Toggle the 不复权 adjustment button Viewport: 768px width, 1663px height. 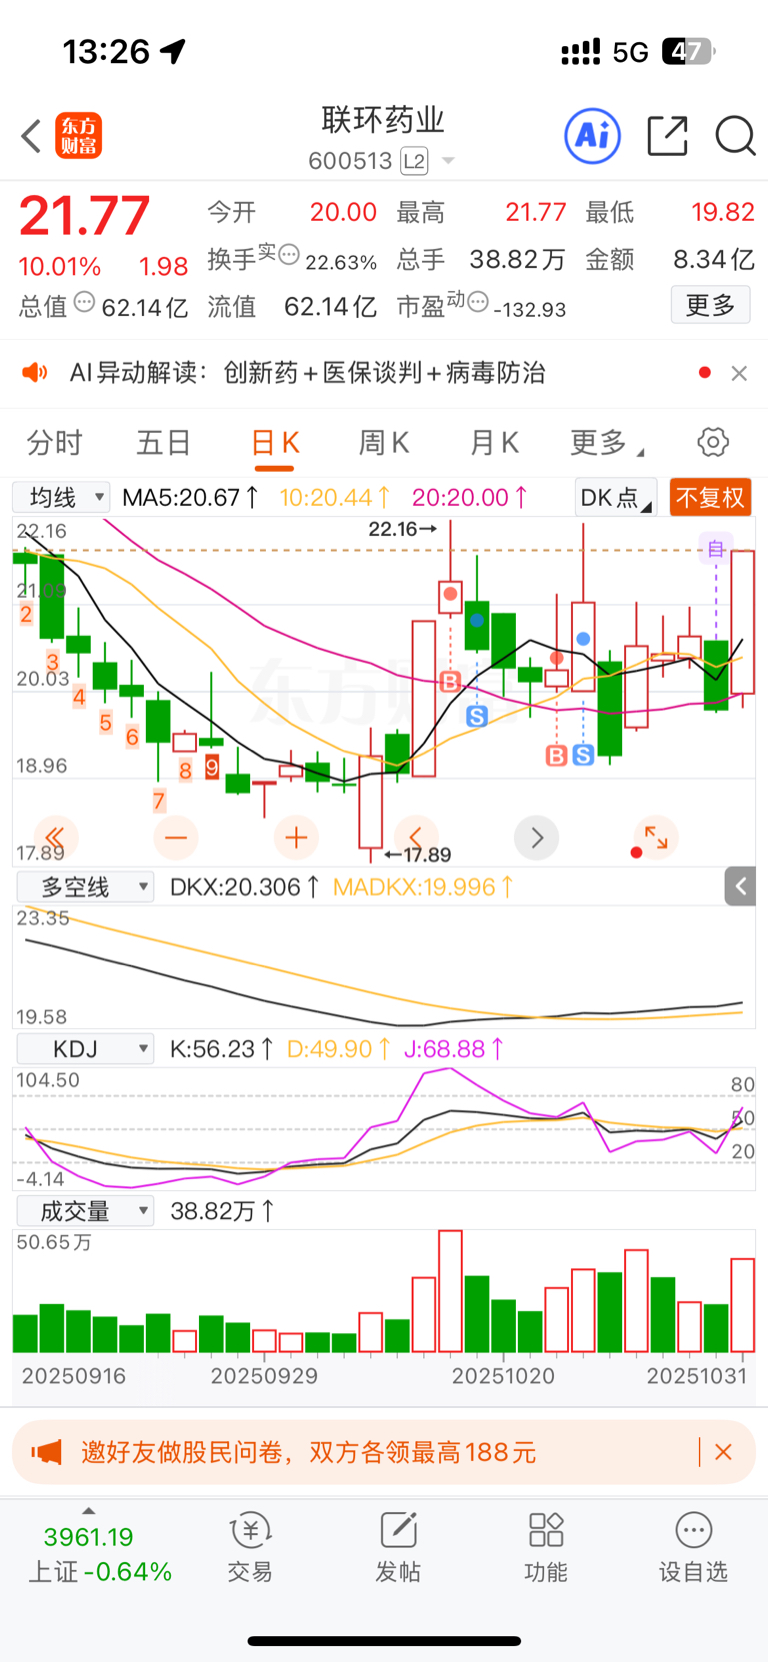(x=710, y=497)
